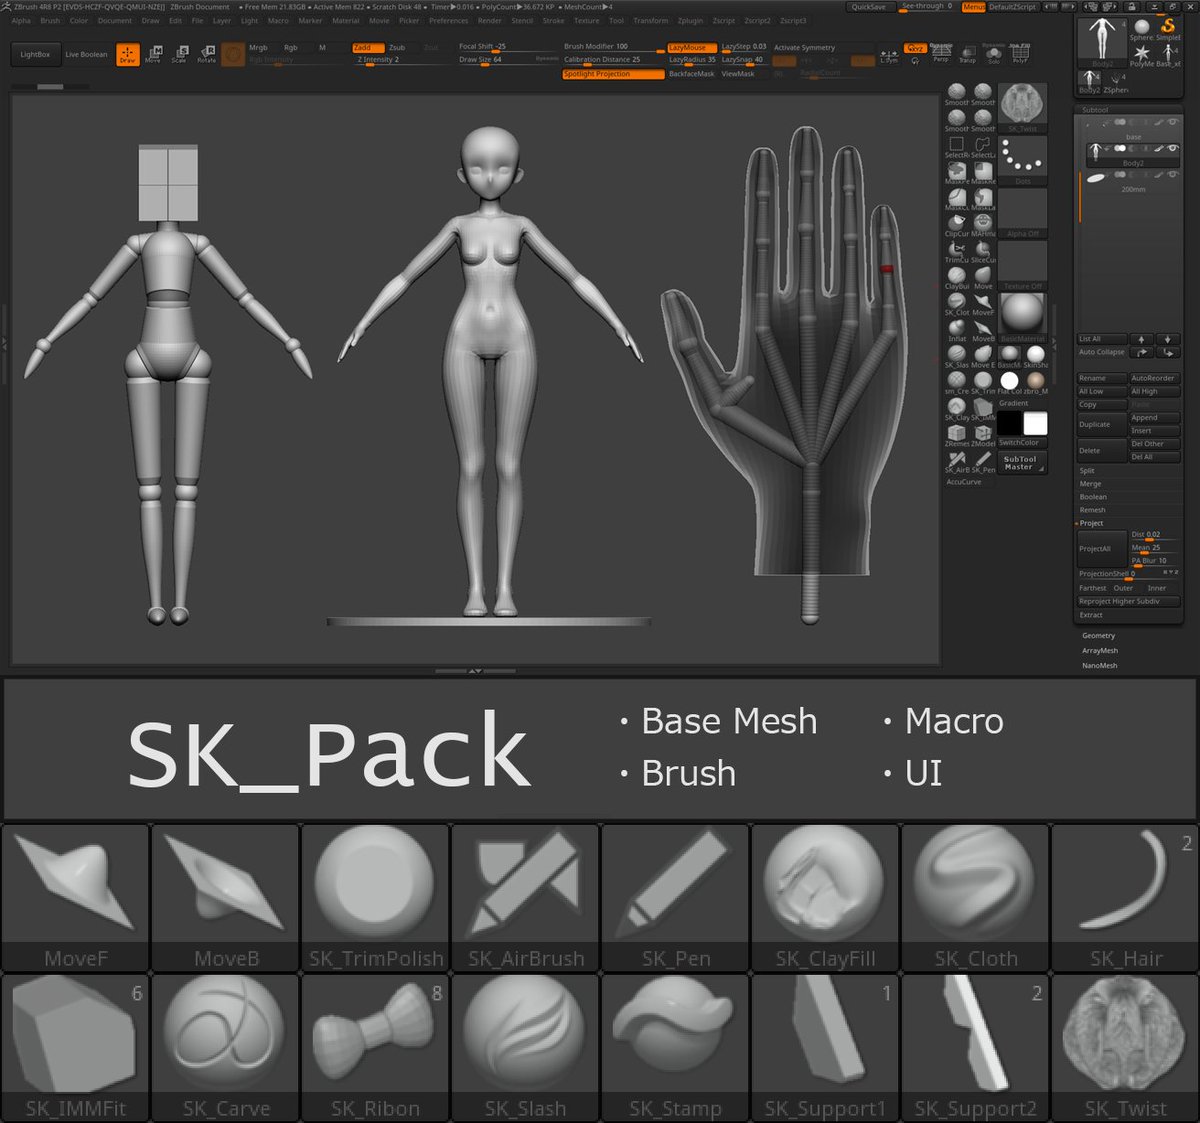
Task: Select the ClipCurve brush icon
Action: click(x=957, y=226)
